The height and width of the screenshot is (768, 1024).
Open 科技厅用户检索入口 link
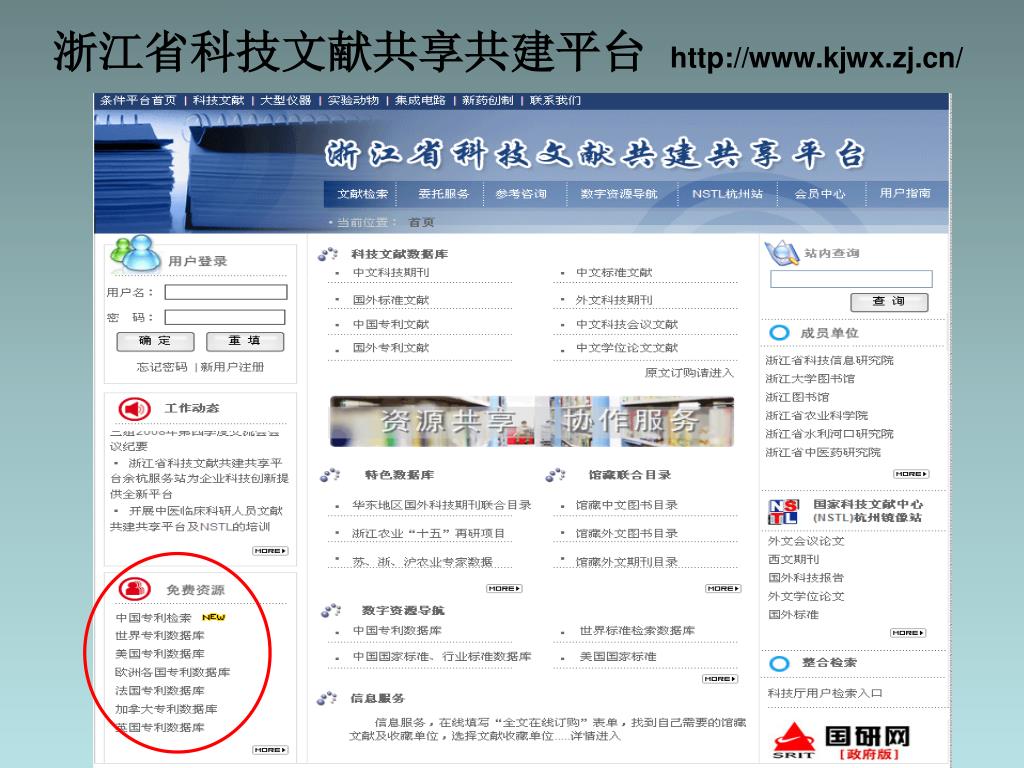(825, 693)
